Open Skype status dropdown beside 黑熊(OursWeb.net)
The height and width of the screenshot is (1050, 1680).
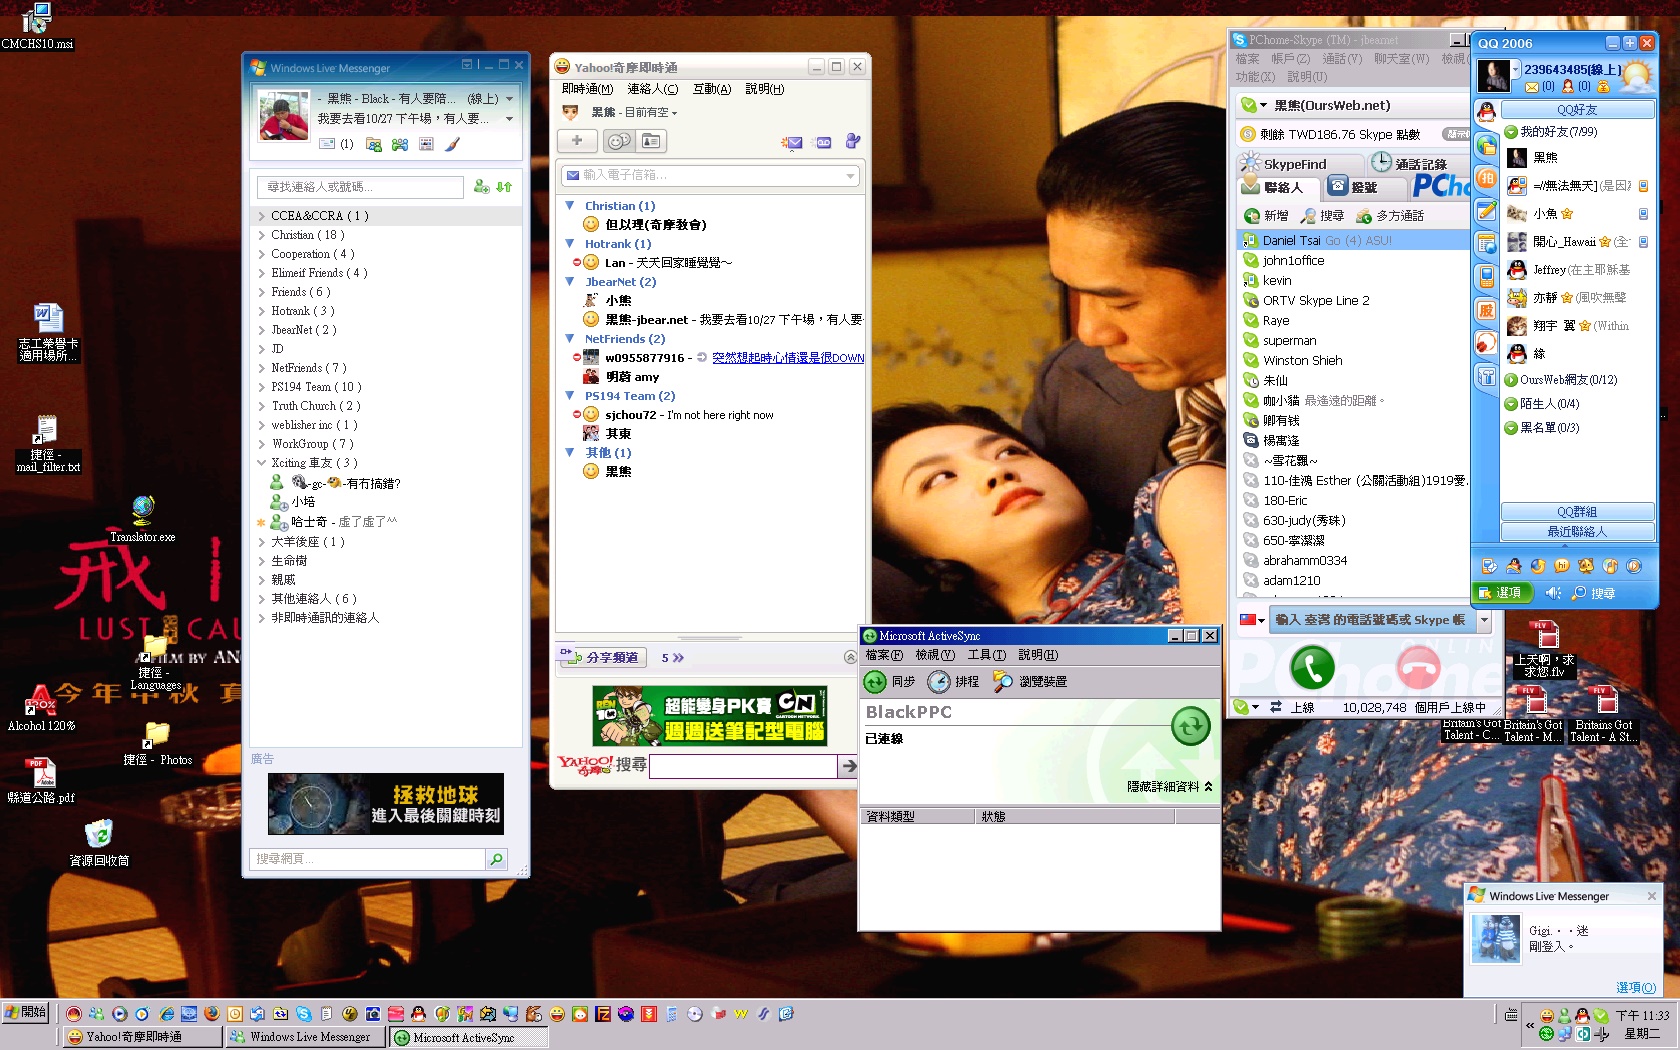pos(1263,105)
